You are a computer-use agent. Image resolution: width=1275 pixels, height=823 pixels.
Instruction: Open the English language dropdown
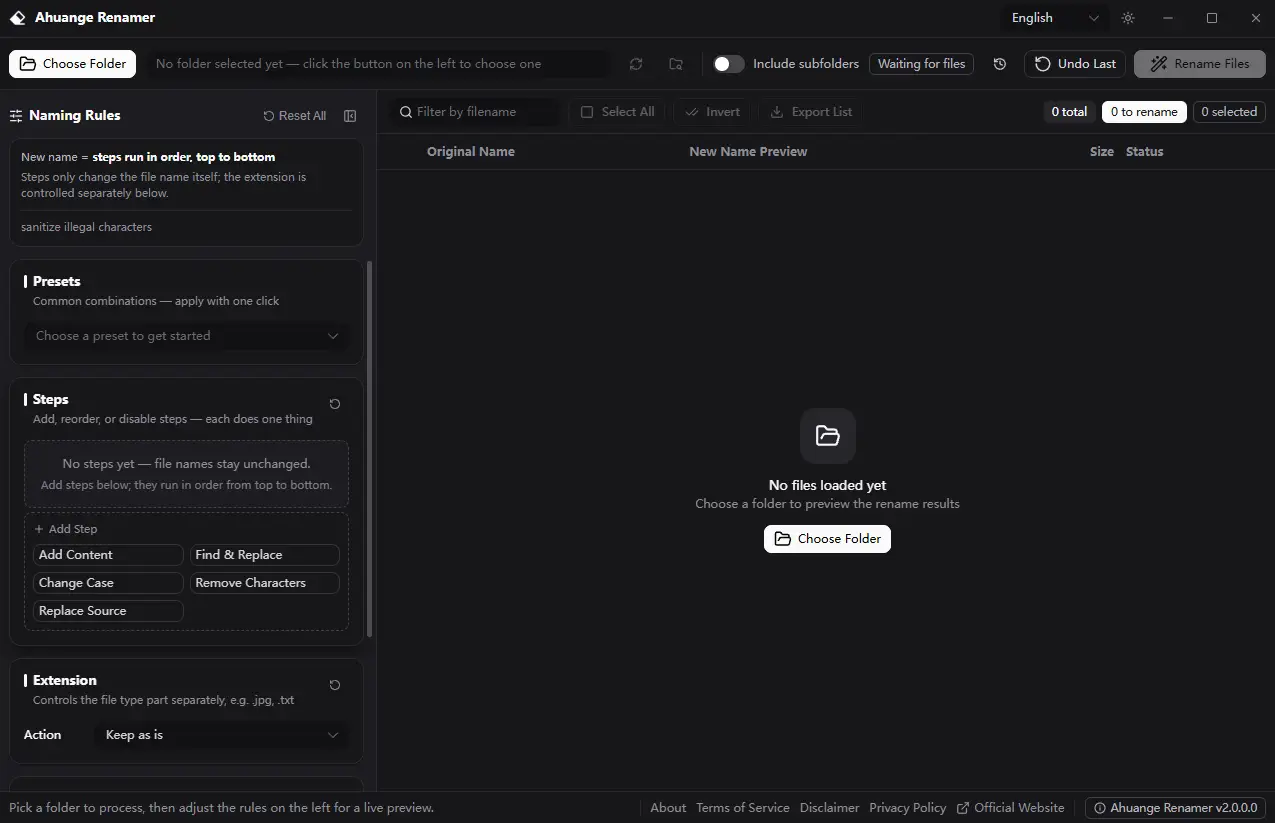coord(1054,18)
